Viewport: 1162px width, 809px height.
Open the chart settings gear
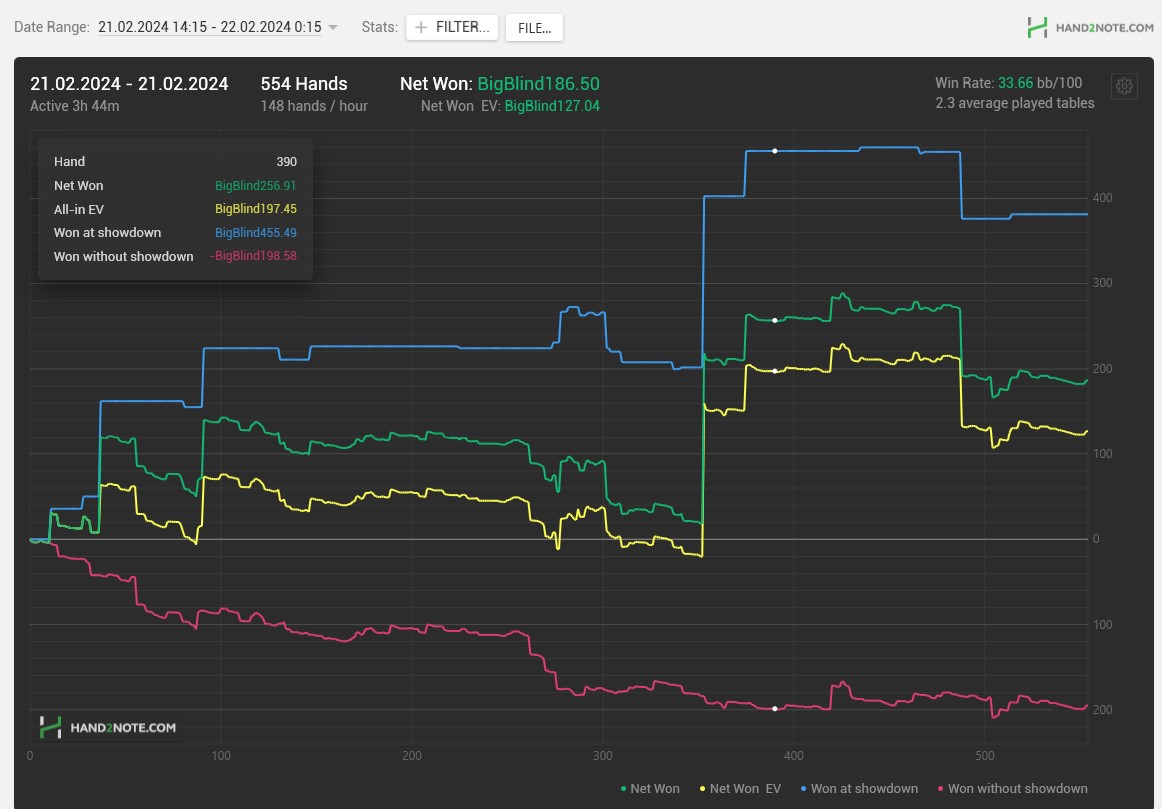pyautogui.click(x=1124, y=87)
